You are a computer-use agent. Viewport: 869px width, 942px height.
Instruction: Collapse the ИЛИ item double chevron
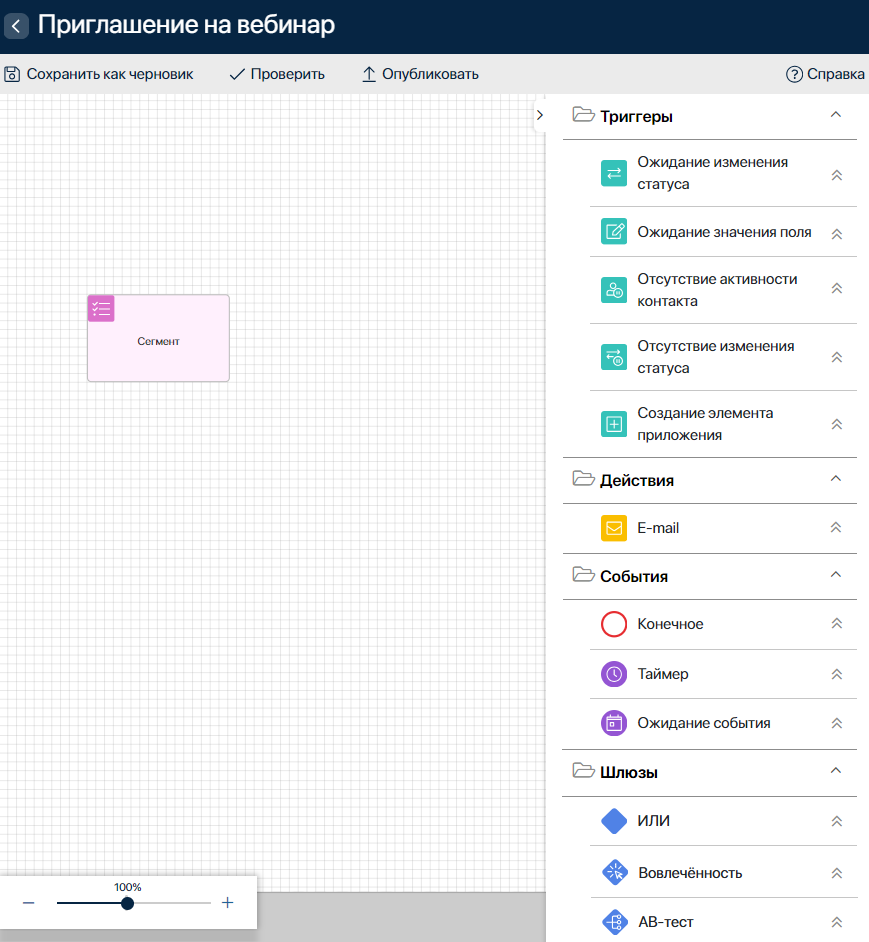click(837, 821)
